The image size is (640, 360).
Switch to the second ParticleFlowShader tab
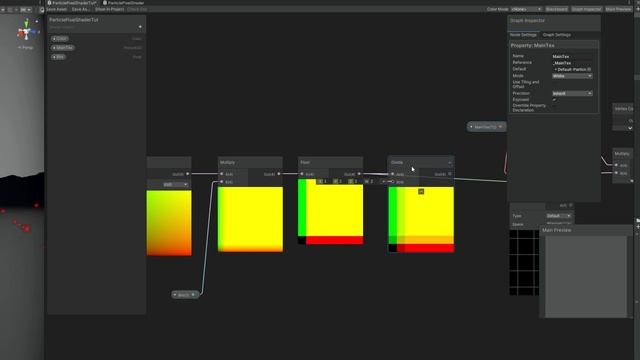124,3
